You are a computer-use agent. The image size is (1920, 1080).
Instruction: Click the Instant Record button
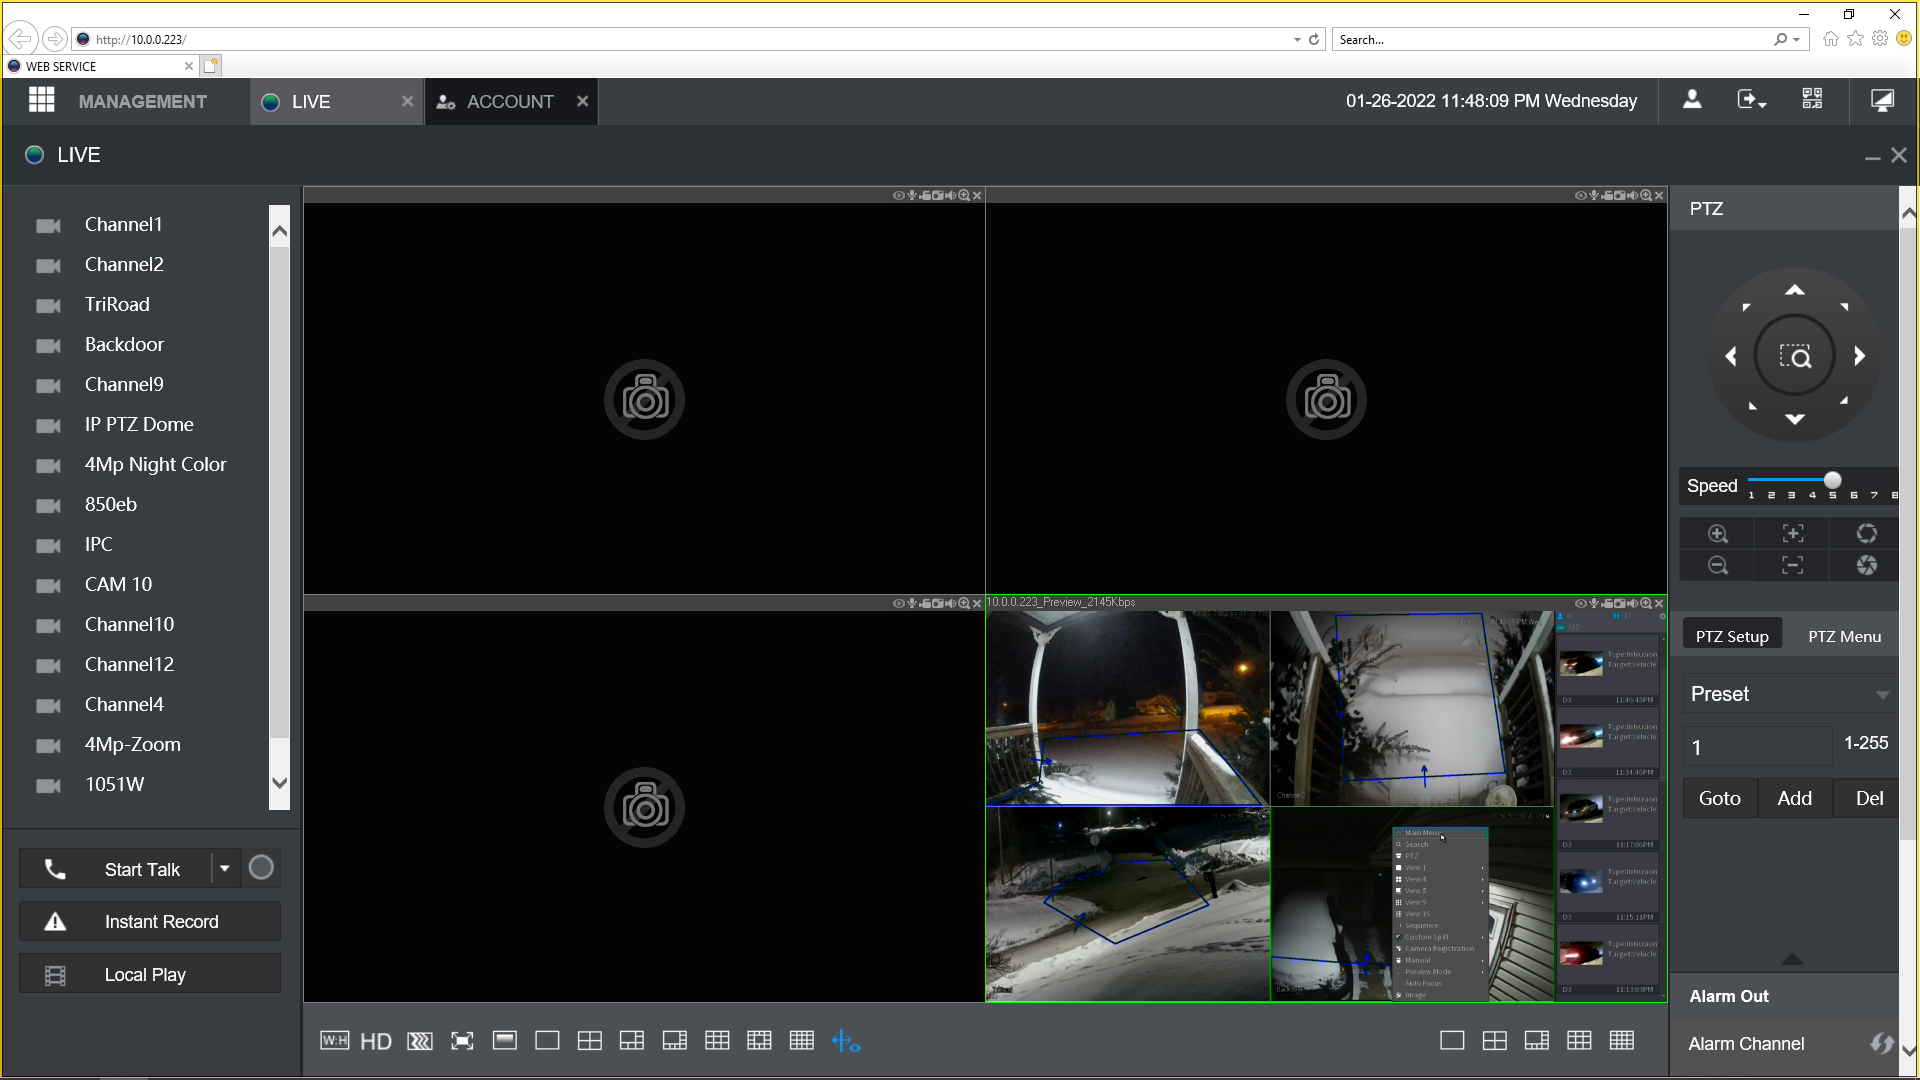coord(150,921)
